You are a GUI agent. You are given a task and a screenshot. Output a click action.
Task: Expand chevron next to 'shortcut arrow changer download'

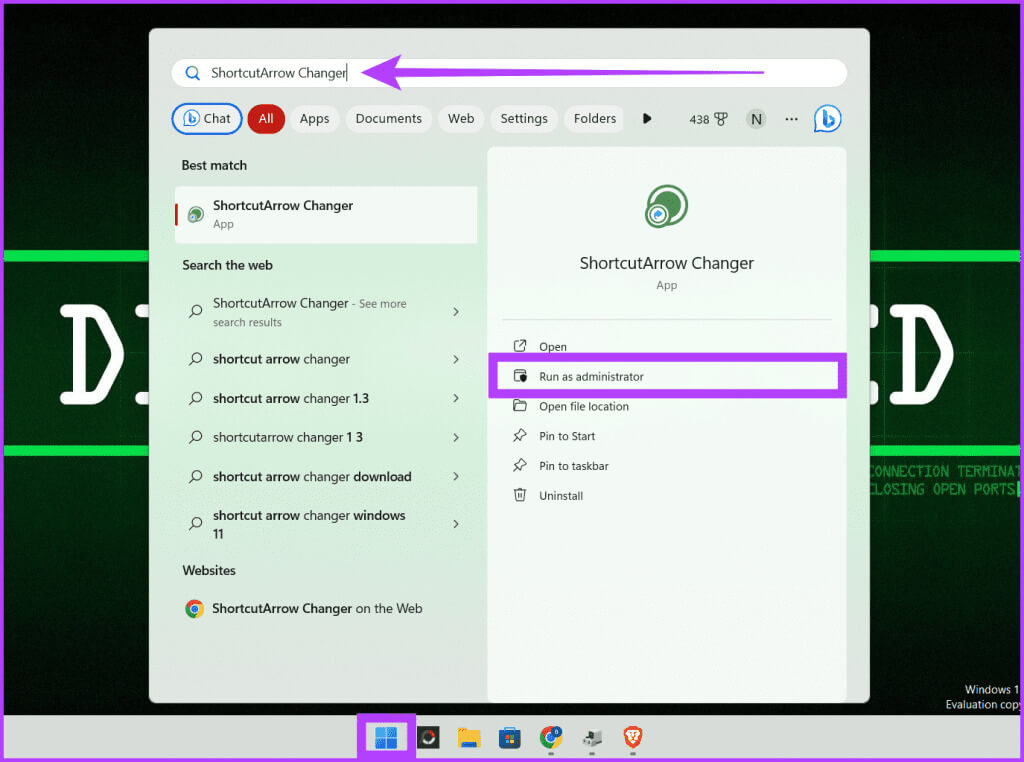tap(456, 477)
